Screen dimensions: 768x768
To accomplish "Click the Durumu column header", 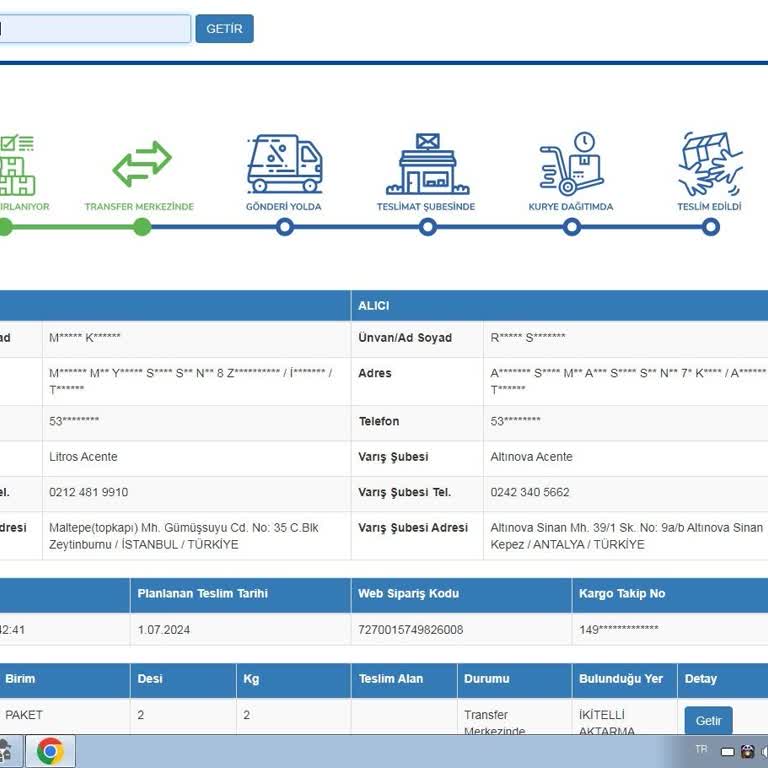I will click(514, 680).
